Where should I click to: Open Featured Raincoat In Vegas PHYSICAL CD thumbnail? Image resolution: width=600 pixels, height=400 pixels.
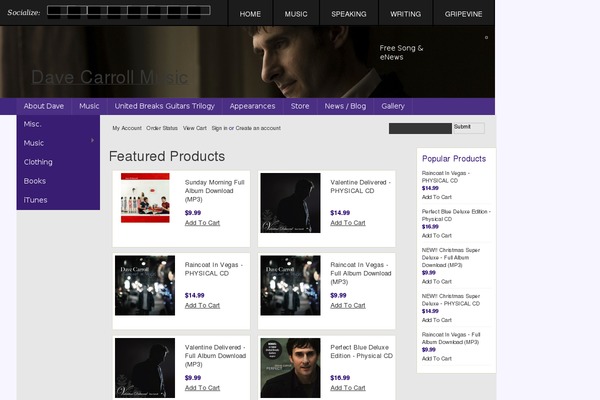point(145,286)
